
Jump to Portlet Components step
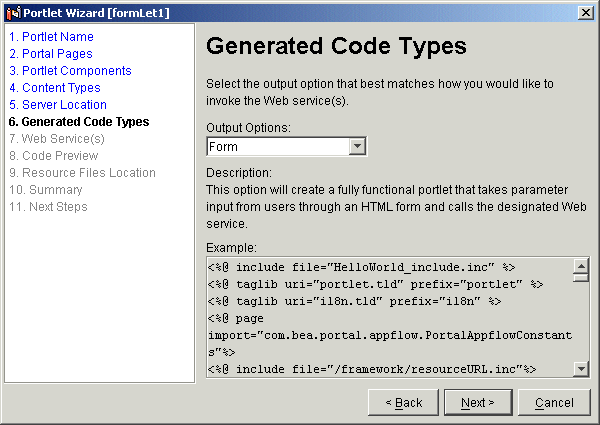click(70, 71)
